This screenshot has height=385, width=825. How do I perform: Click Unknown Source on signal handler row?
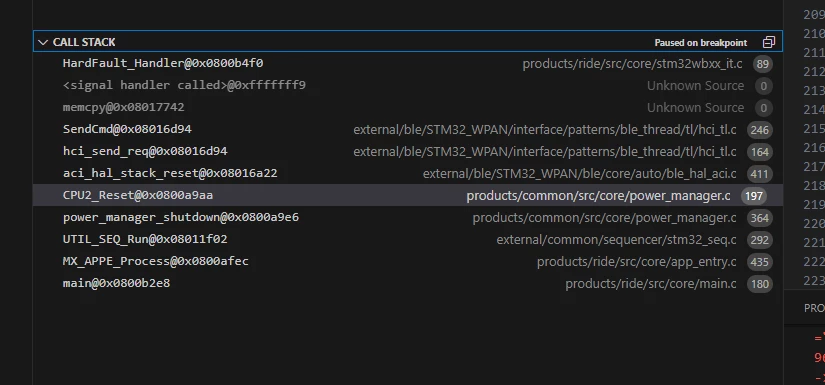click(695, 86)
